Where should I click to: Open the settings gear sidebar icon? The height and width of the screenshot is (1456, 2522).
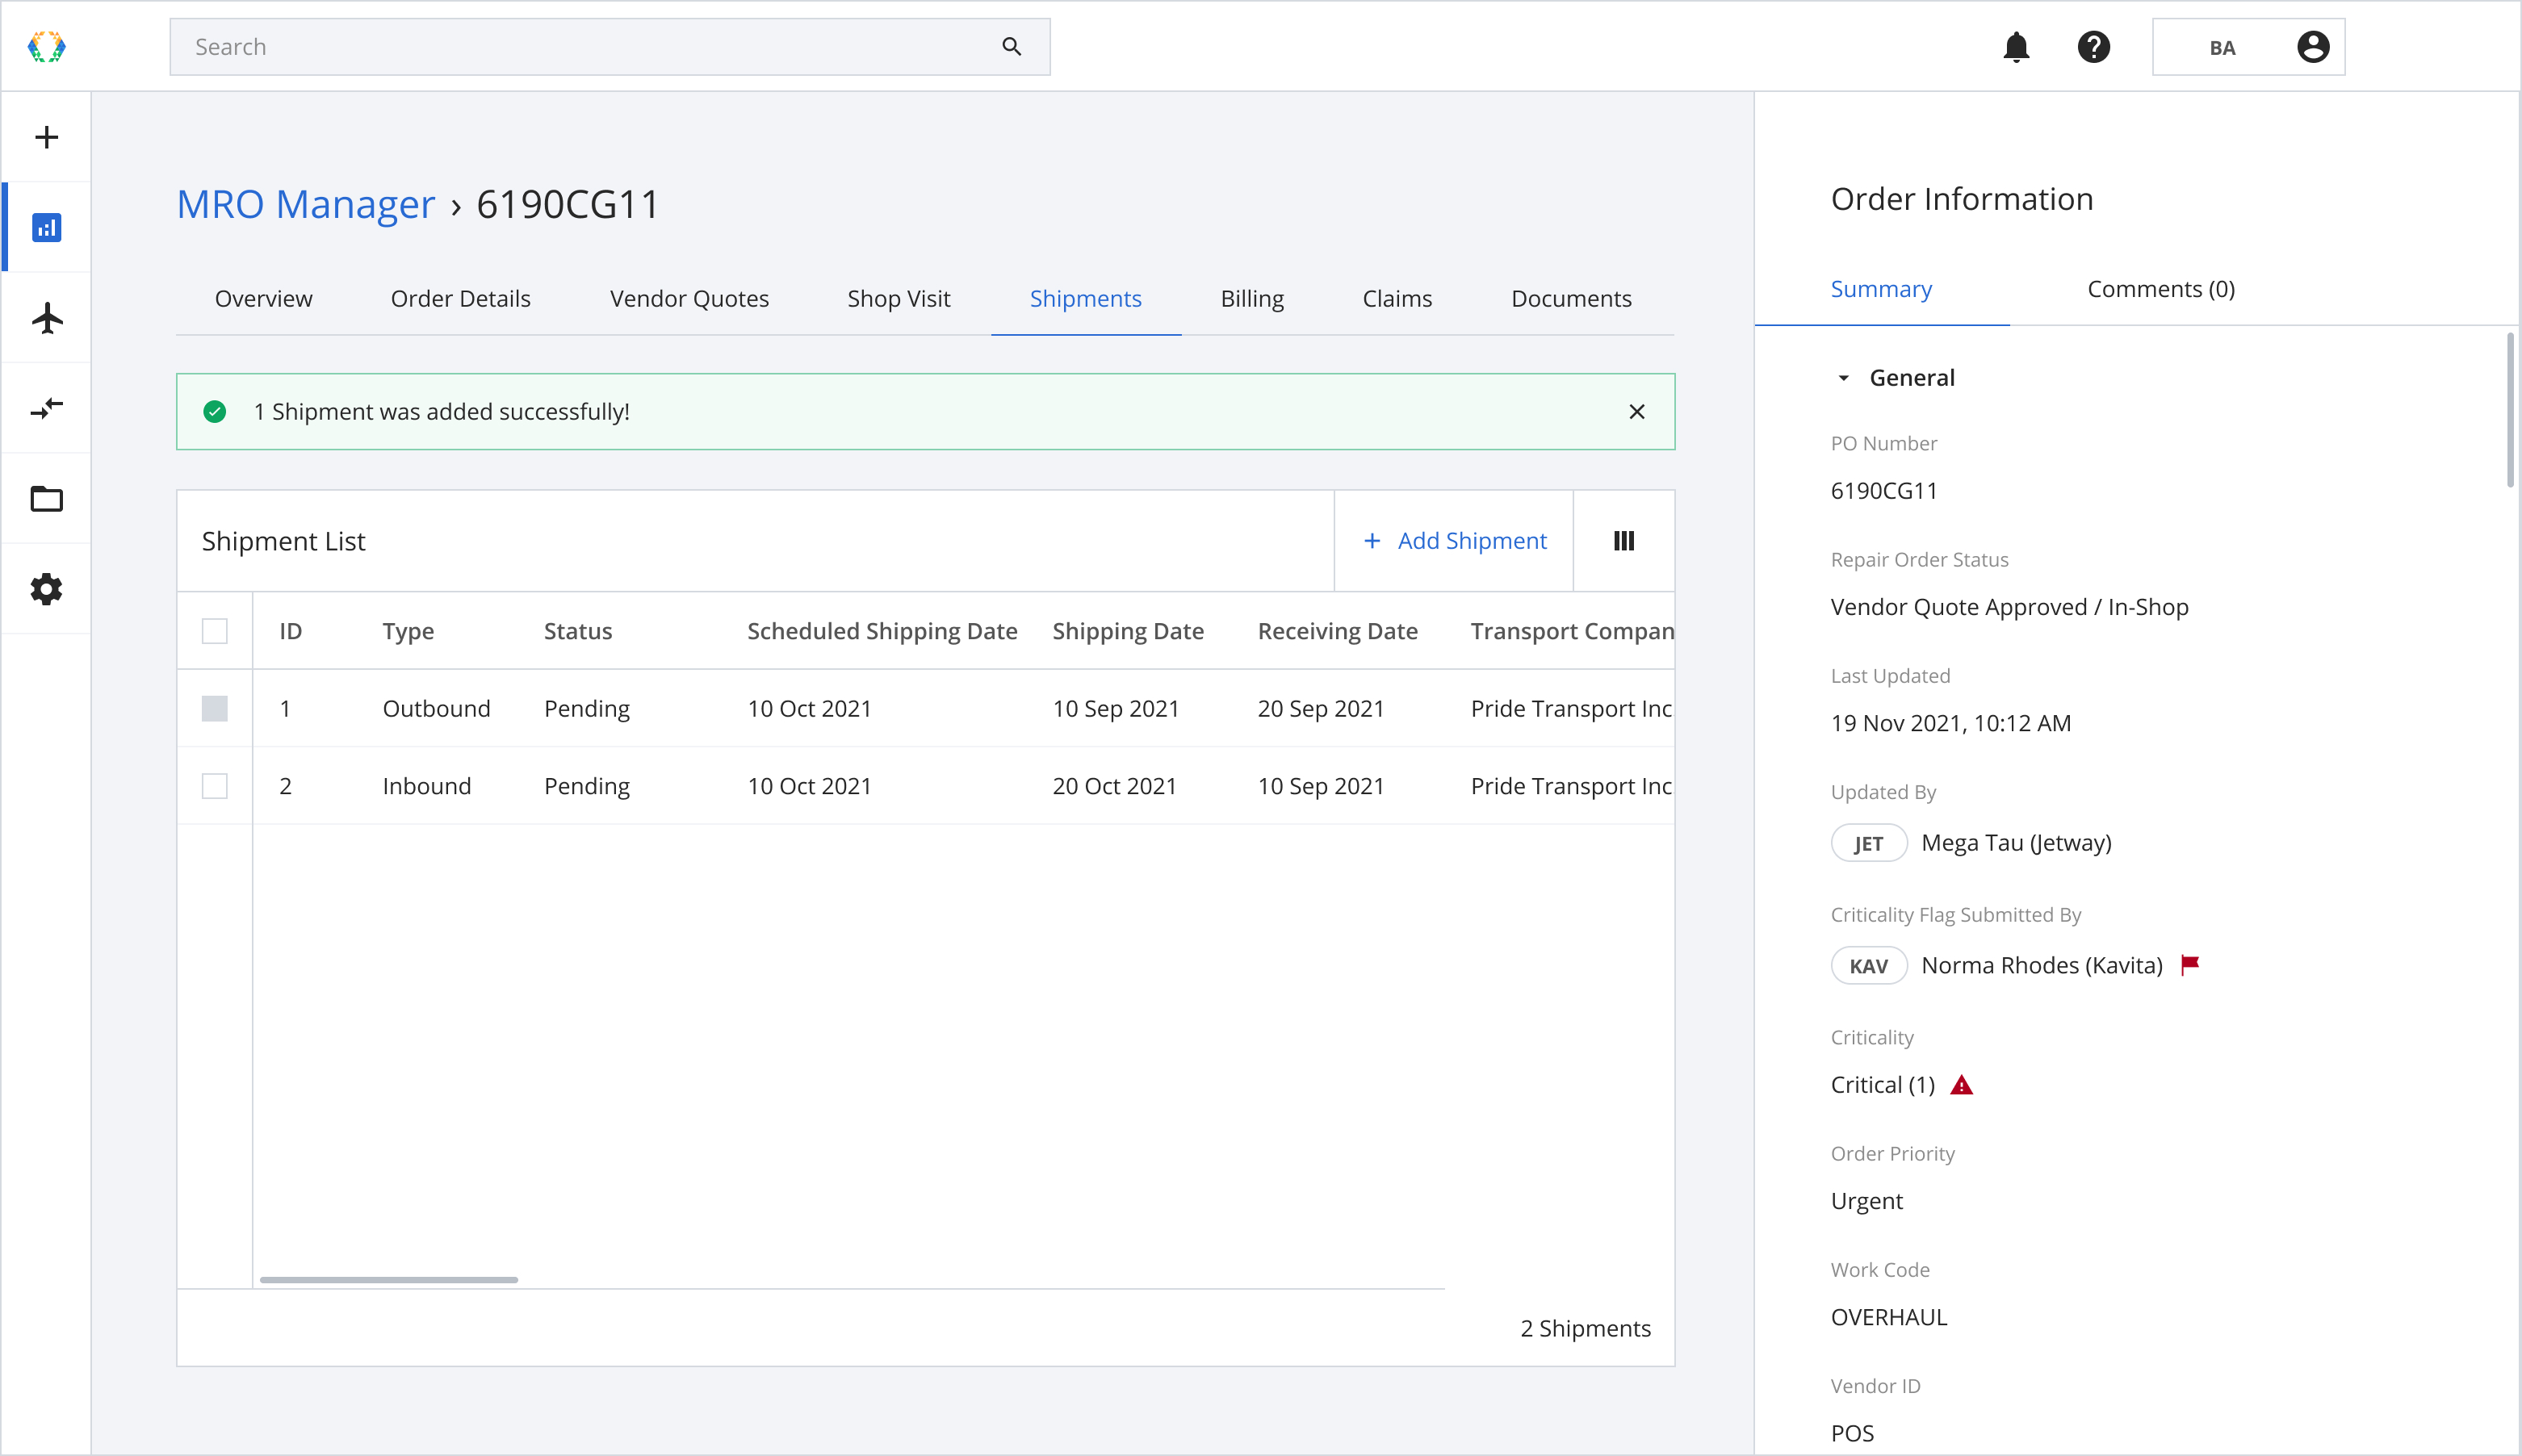pos(46,589)
